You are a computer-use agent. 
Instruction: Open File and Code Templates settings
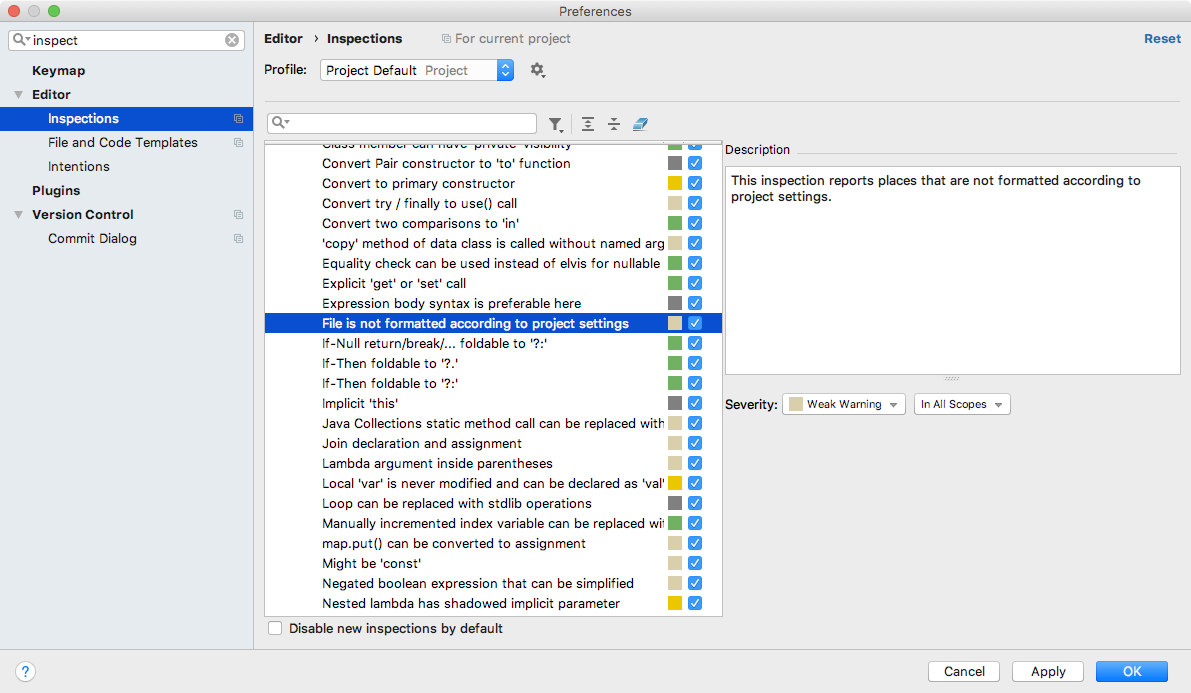tap(123, 143)
